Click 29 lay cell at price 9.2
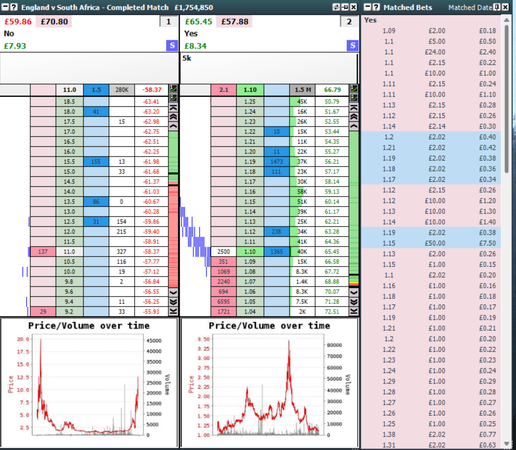 (43, 312)
